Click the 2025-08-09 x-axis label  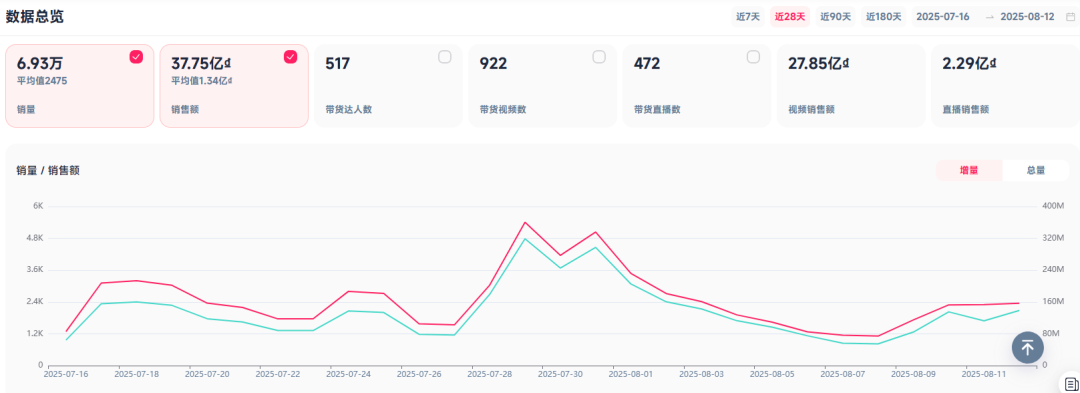pos(913,374)
